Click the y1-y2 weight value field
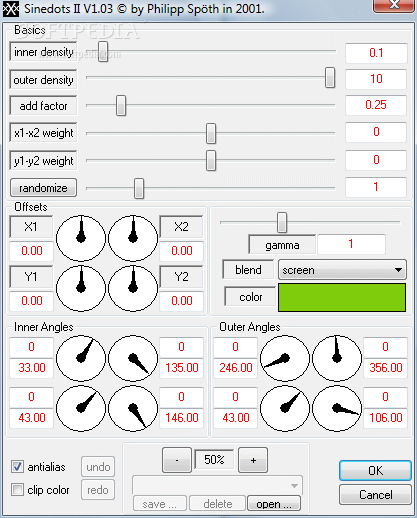The width and height of the screenshot is (417, 518). pyautogui.click(x=376, y=160)
